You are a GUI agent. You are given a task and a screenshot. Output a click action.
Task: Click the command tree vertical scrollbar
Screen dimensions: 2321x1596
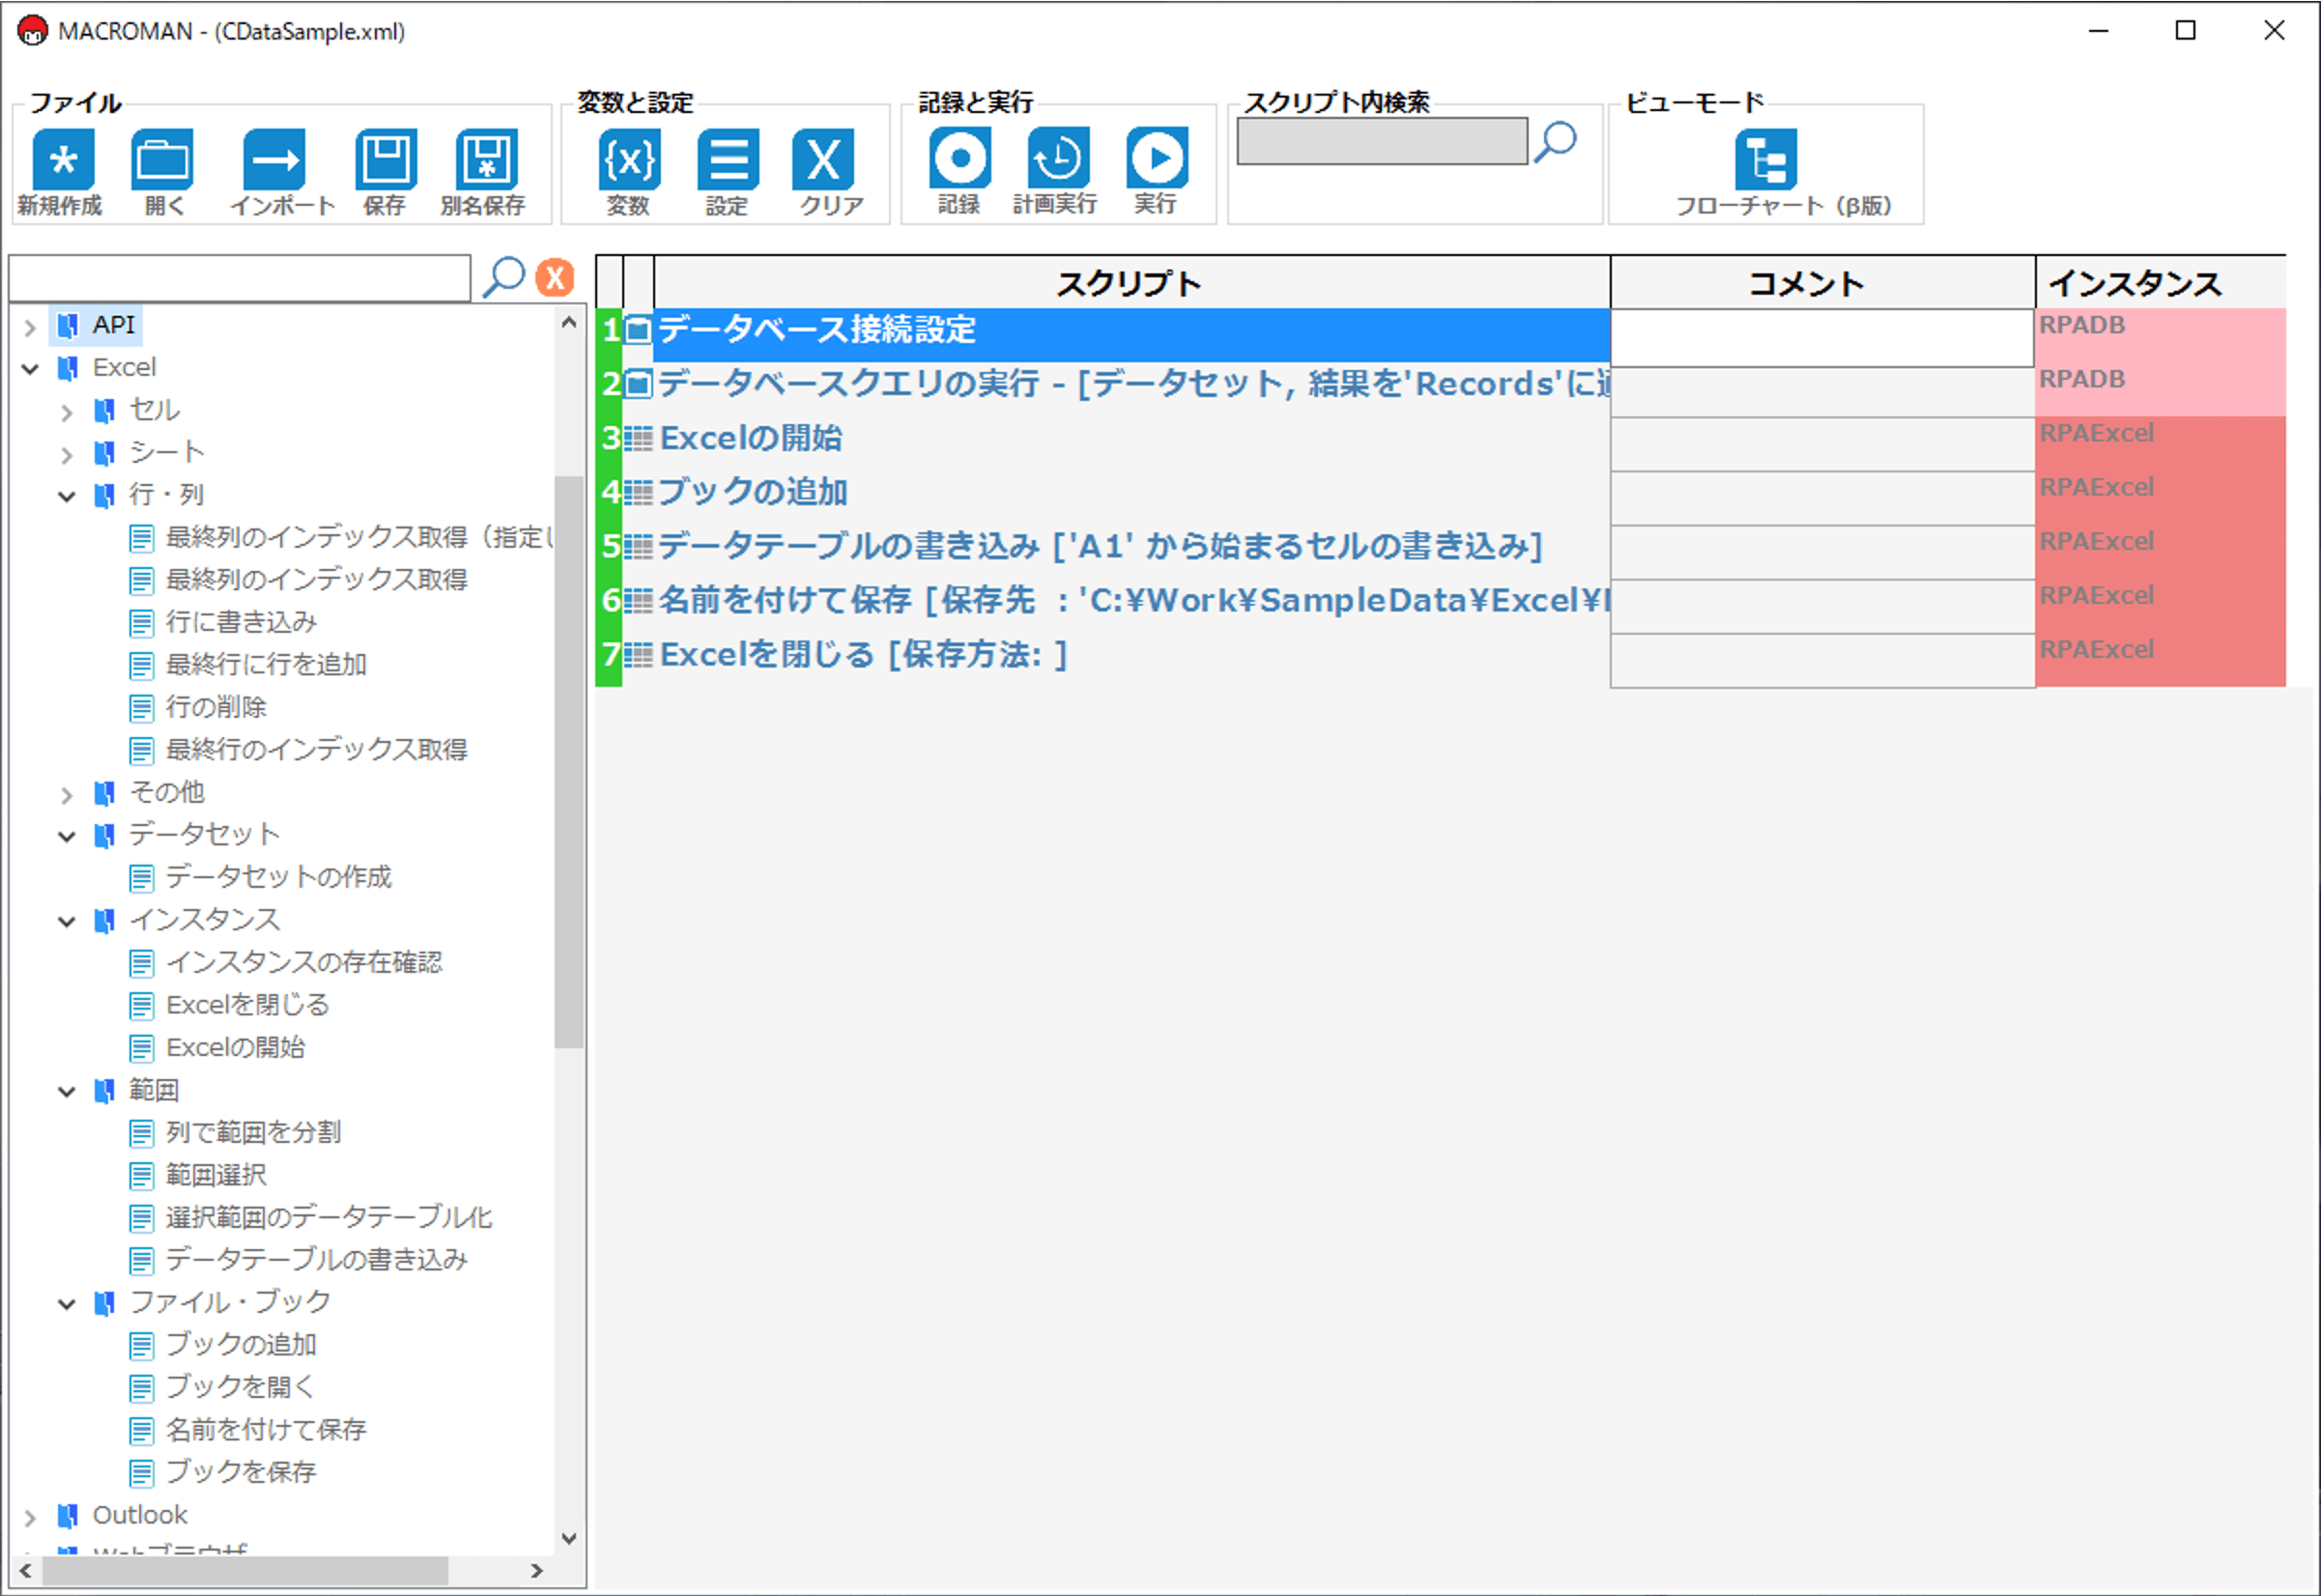click(569, 760)
